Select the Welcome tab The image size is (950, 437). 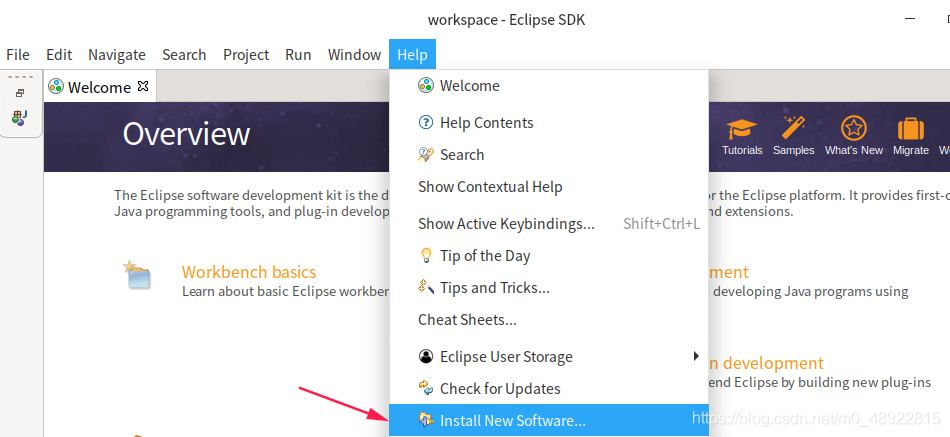click(x=98, y=87)
